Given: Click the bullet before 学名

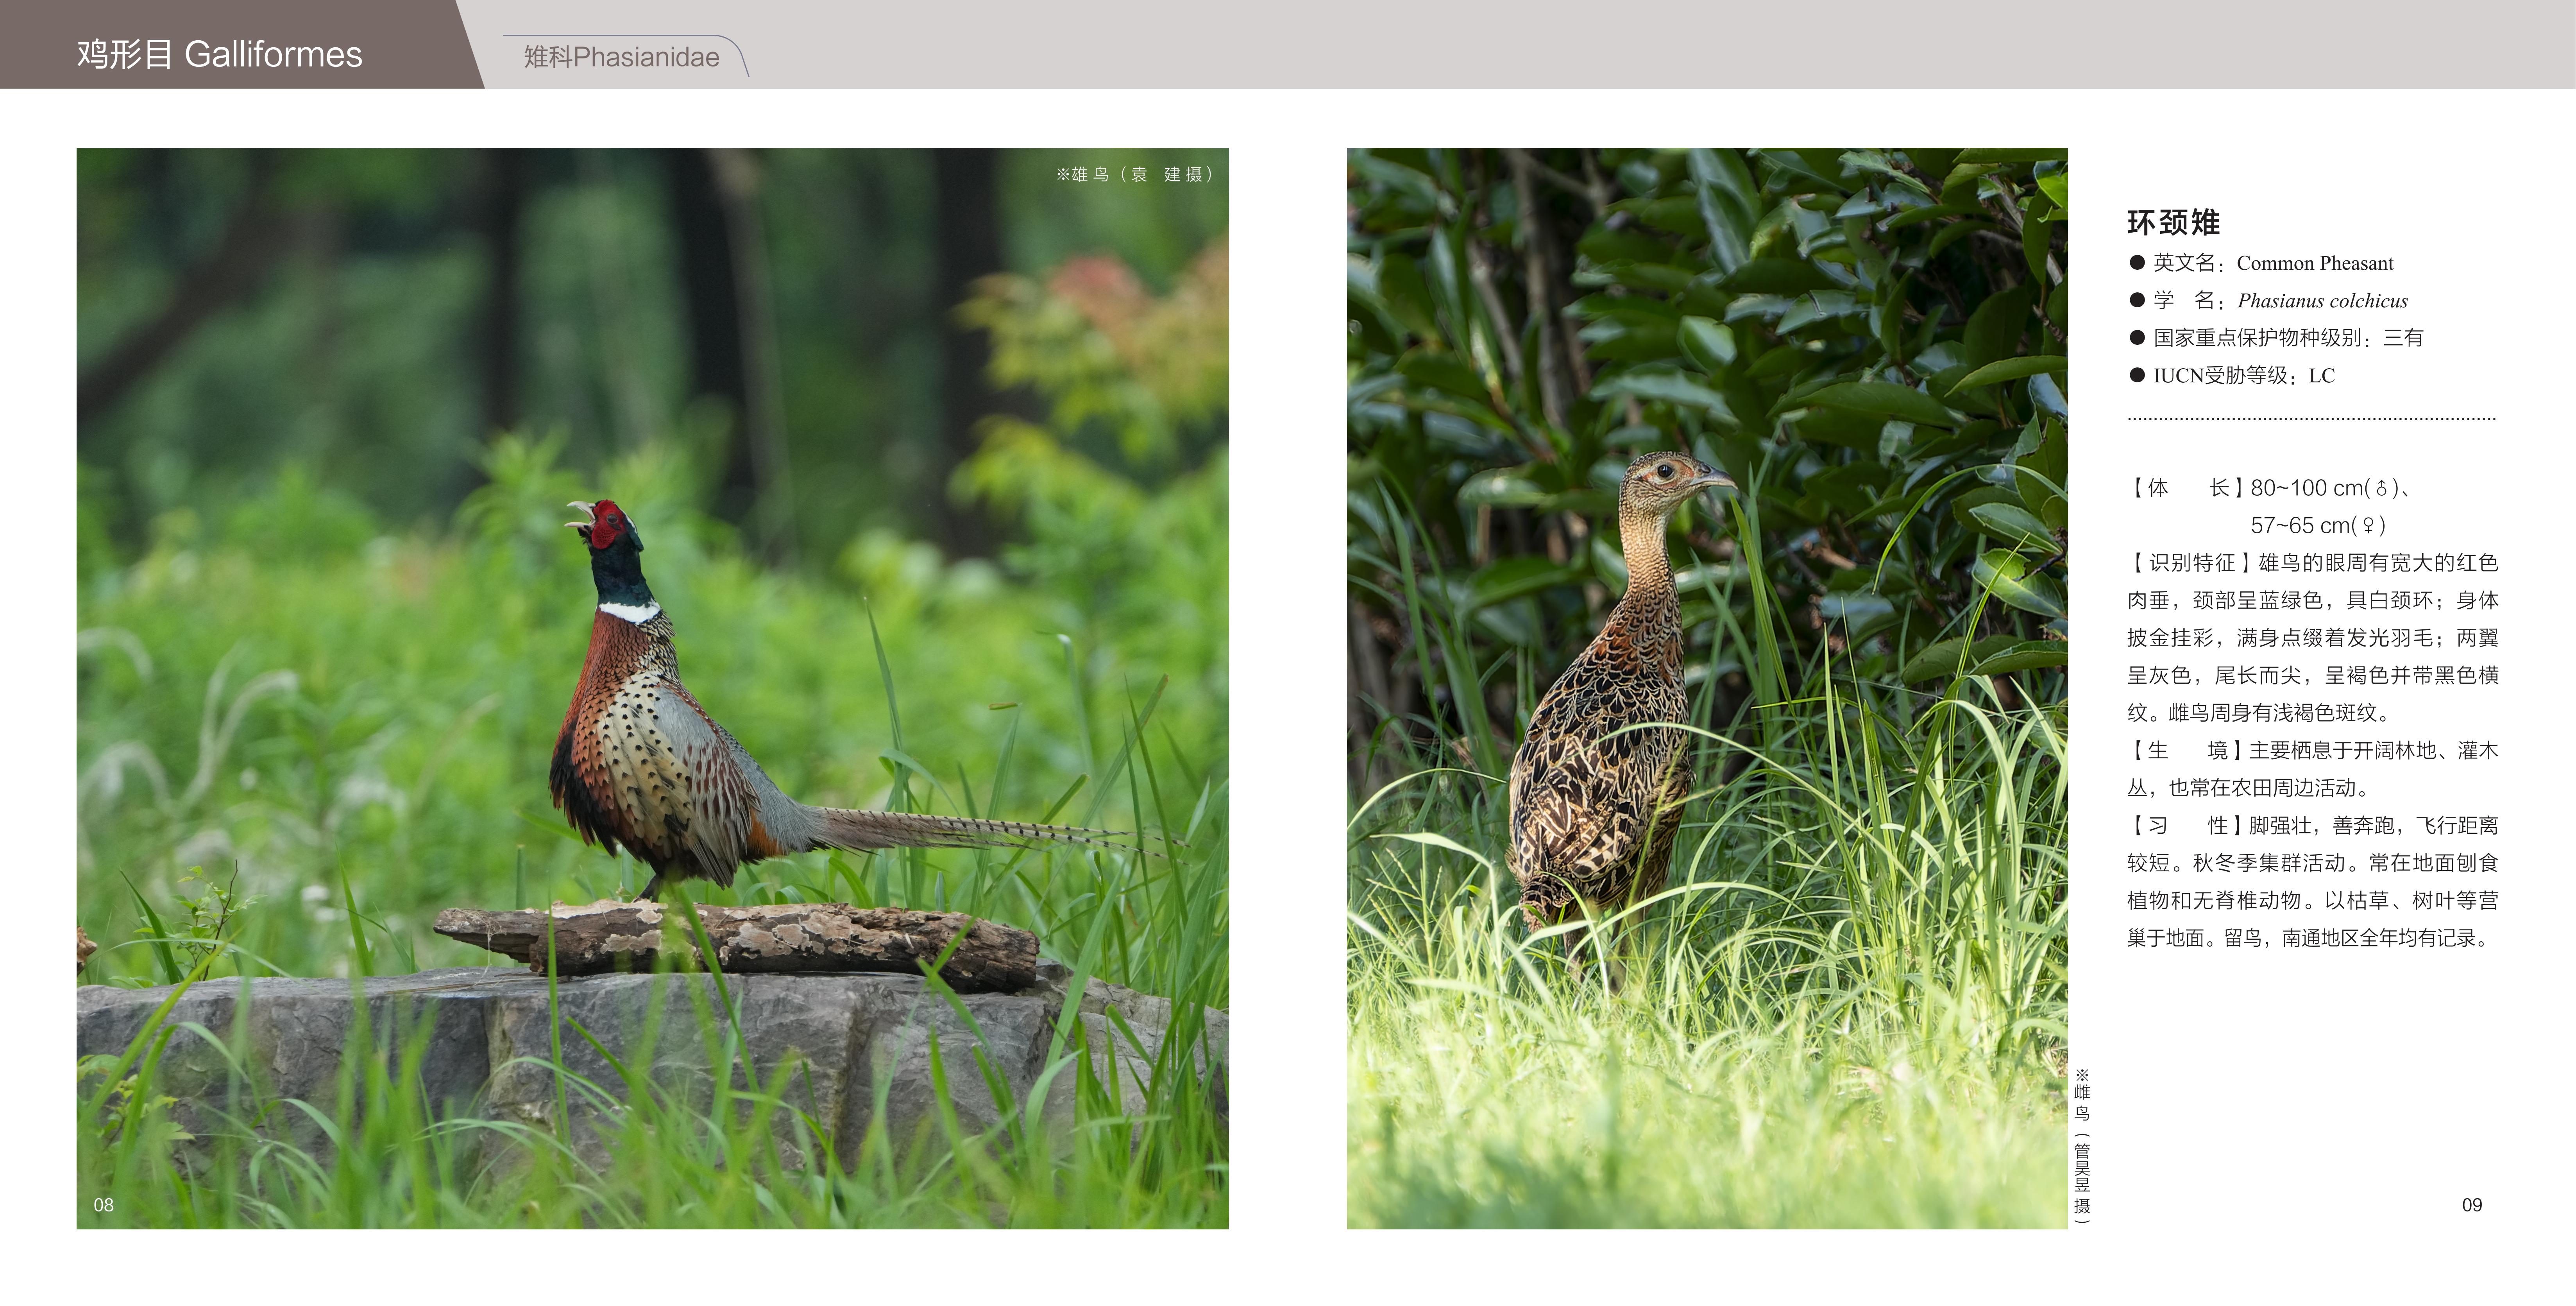Looking at the screenshot, I should 2137,300.
